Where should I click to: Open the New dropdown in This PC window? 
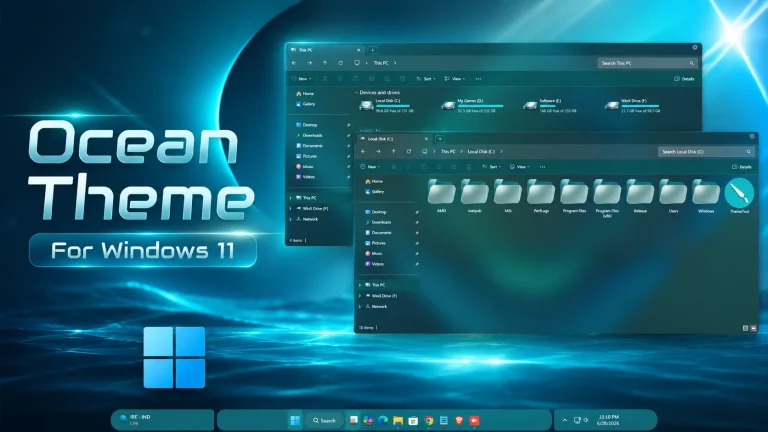(301, 79)
